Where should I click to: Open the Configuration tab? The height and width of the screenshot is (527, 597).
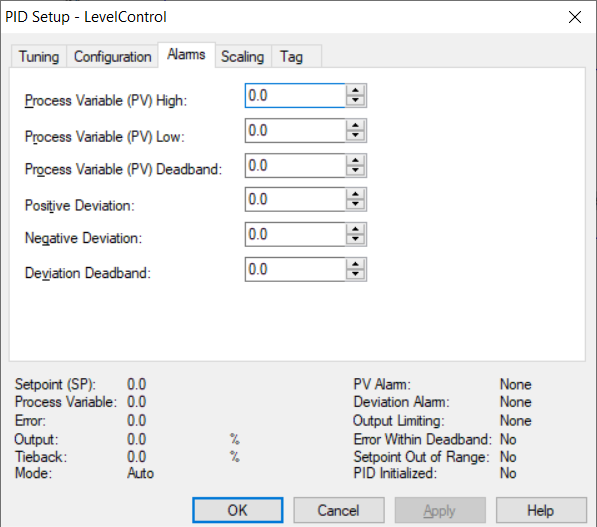click(x=112, y=57)
